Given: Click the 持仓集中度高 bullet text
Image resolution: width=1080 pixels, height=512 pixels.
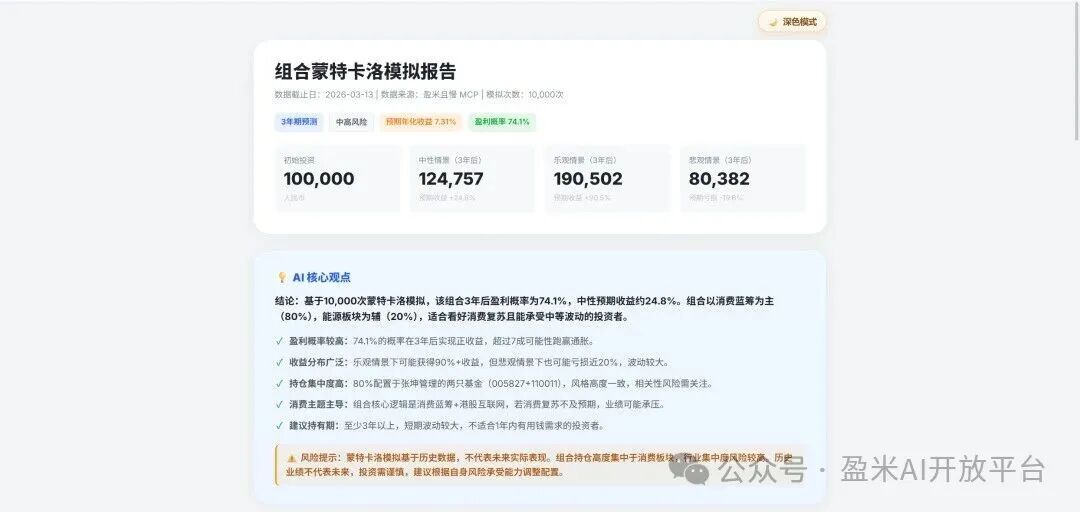Looking at the screenshot, I should [x=501, y=384].
